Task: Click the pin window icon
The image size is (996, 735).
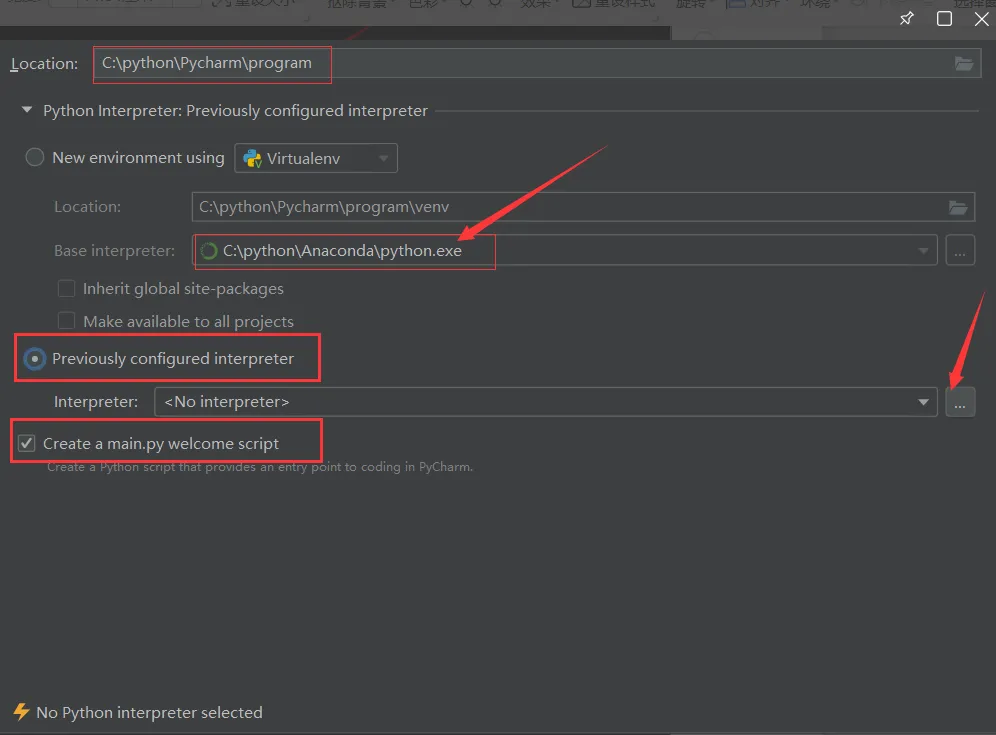Action: (906, 18)
